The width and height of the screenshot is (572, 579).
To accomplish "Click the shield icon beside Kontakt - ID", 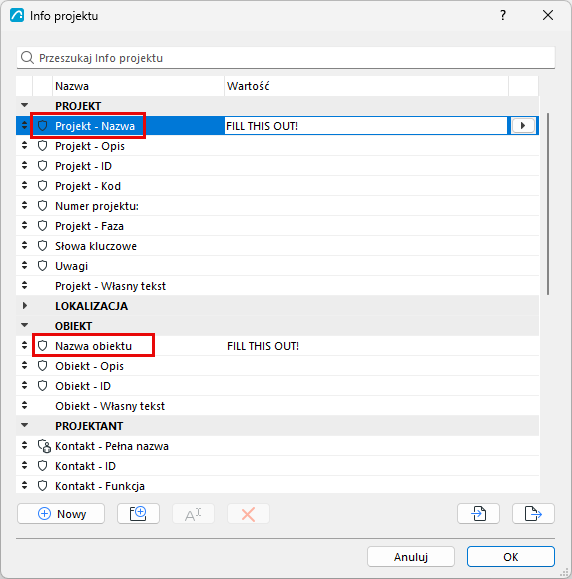I will (42, 466).
